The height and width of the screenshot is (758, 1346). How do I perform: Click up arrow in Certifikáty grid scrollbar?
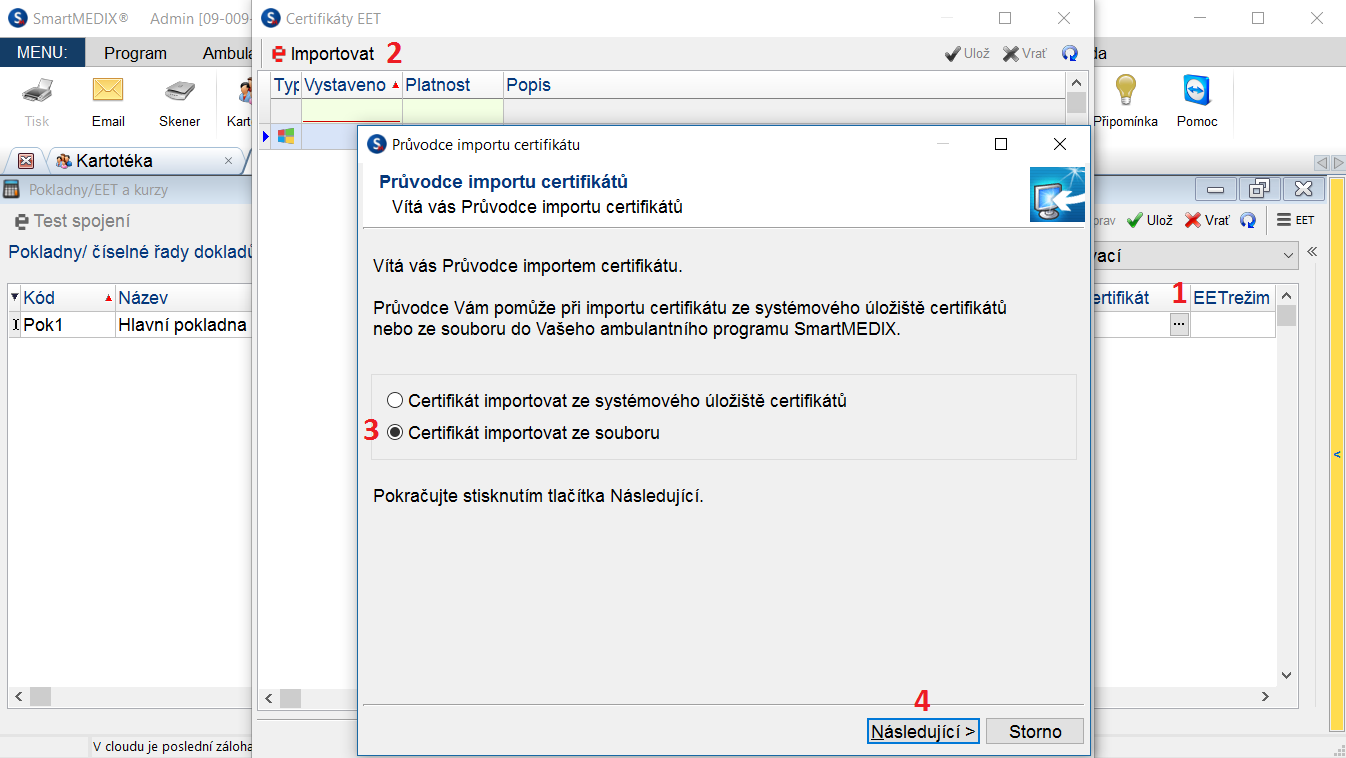coord(1076,82)
